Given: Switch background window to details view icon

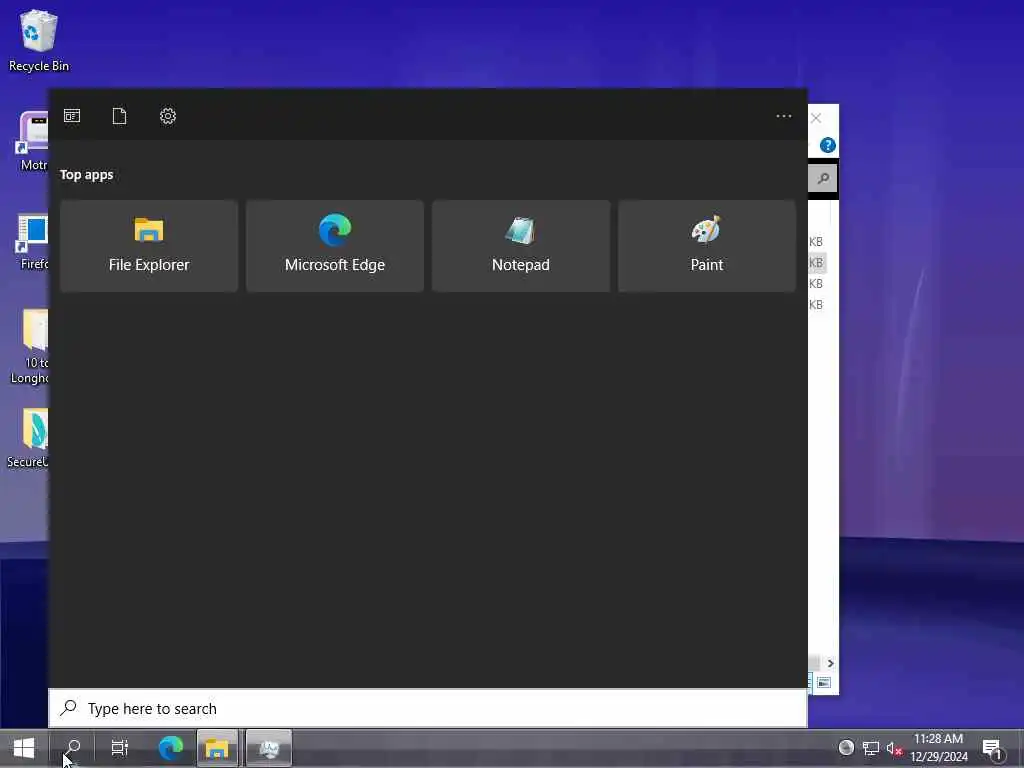Looking at the screenshot, I should [824, 682].
